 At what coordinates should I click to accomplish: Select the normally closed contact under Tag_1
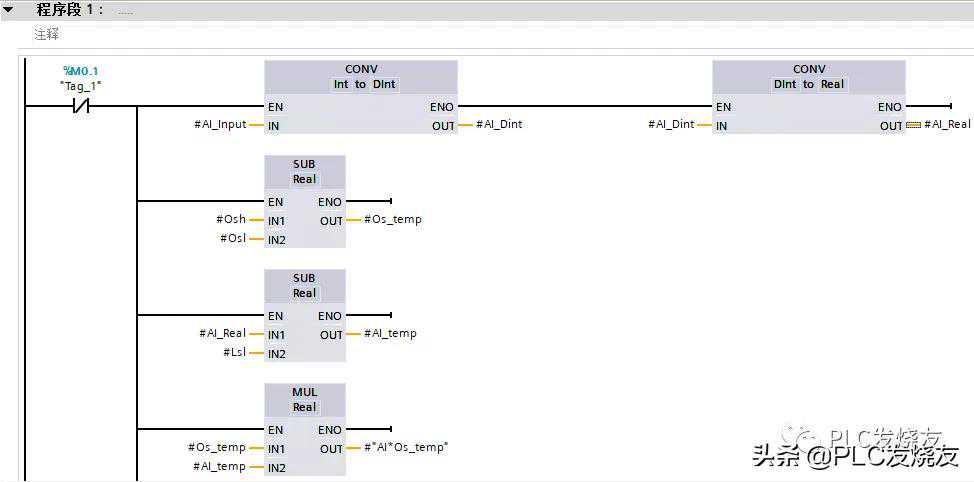[x=81, y=107]
